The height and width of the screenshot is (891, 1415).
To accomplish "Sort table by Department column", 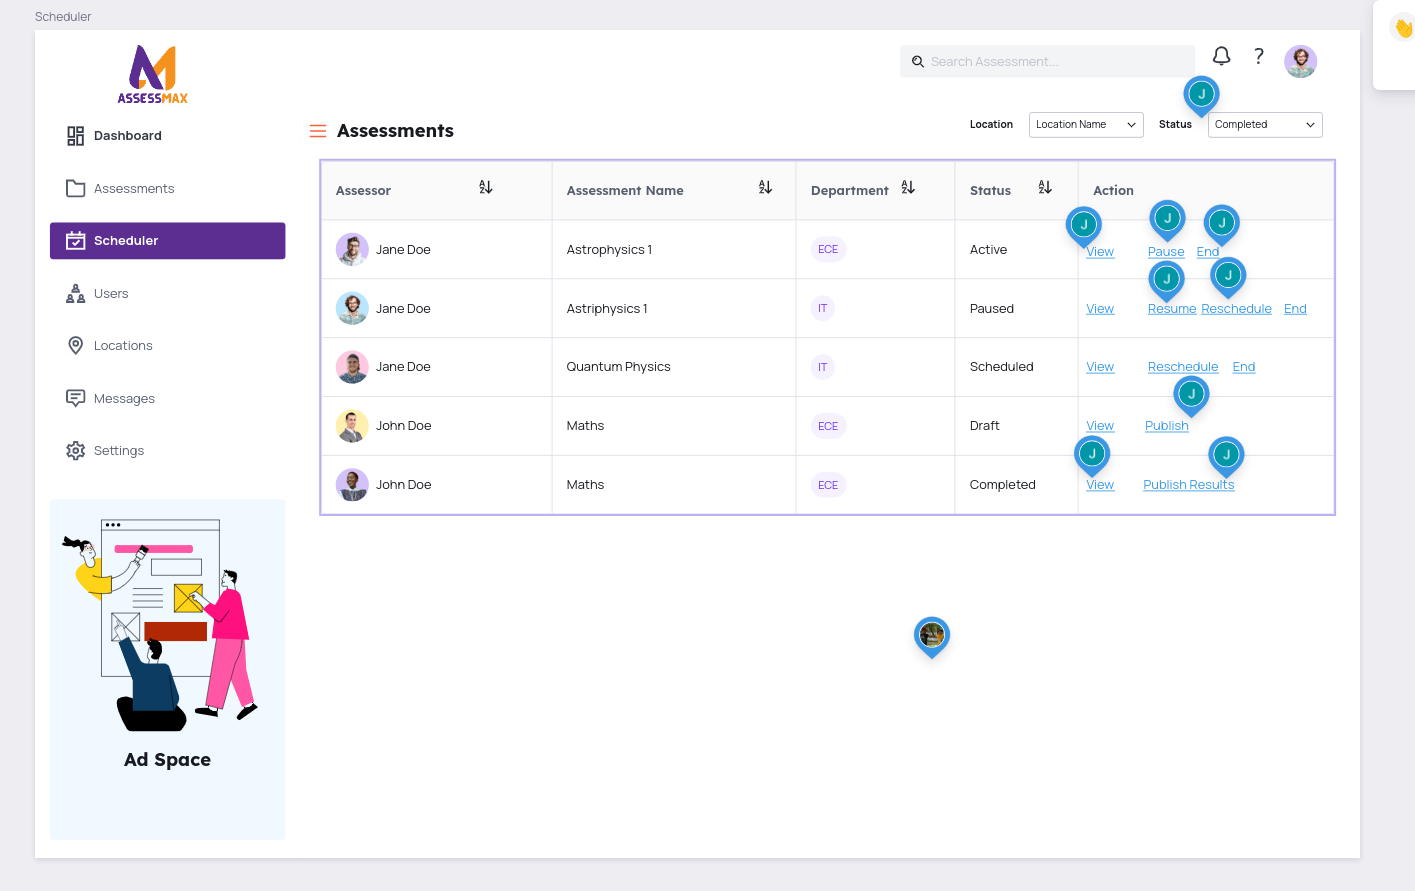I will [x=908, y=188].
